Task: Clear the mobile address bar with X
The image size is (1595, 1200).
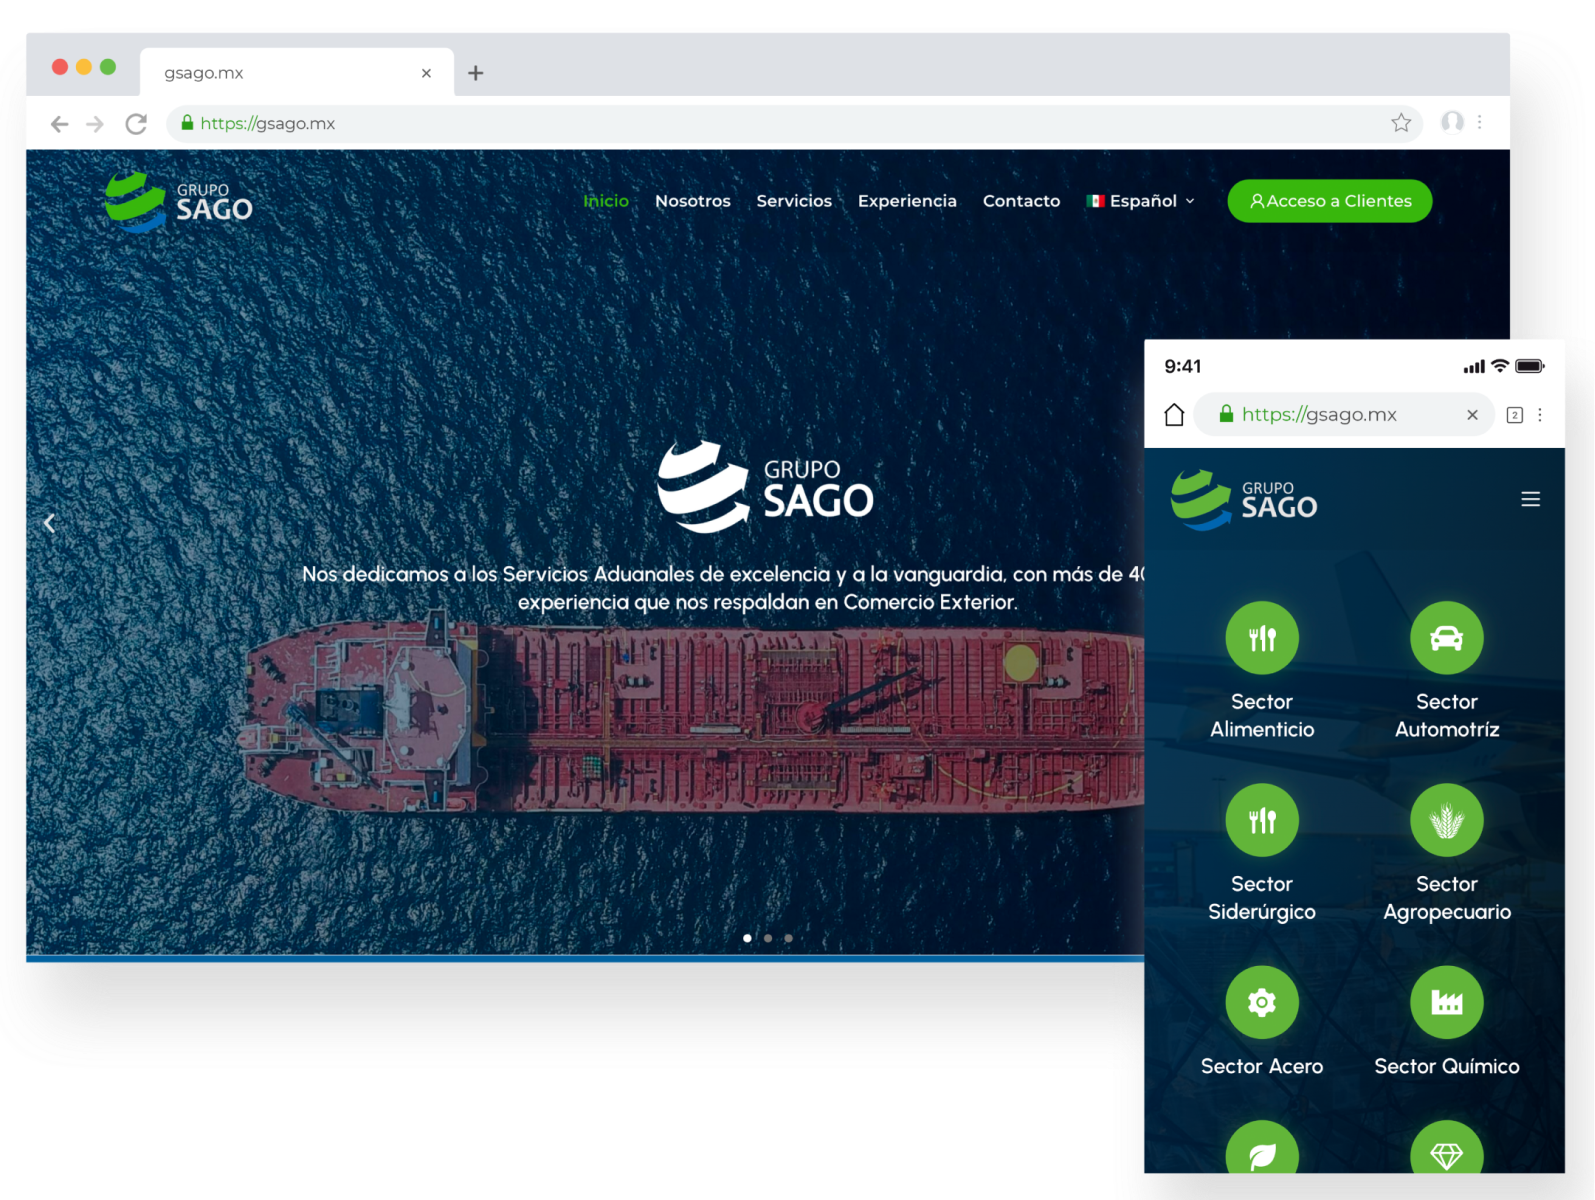Action: coord(1472,415)
